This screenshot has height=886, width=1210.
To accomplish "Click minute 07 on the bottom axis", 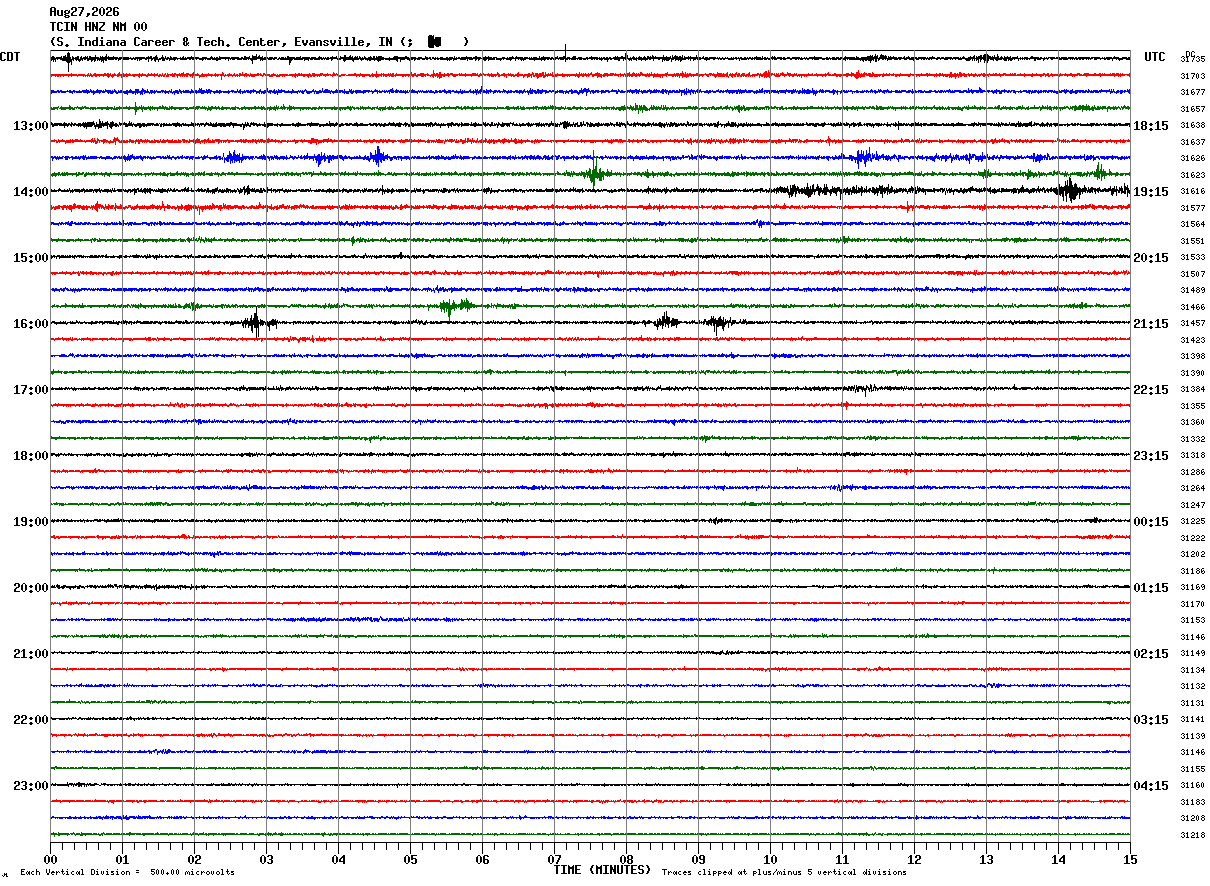I will tap(554, 859).
